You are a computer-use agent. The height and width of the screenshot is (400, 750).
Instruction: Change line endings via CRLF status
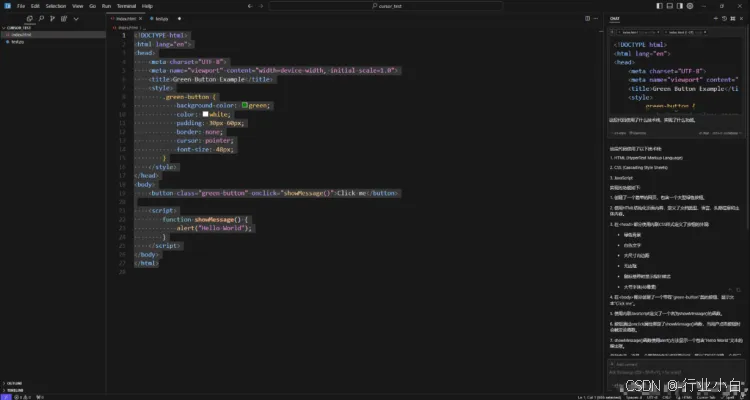coord(666,397)
